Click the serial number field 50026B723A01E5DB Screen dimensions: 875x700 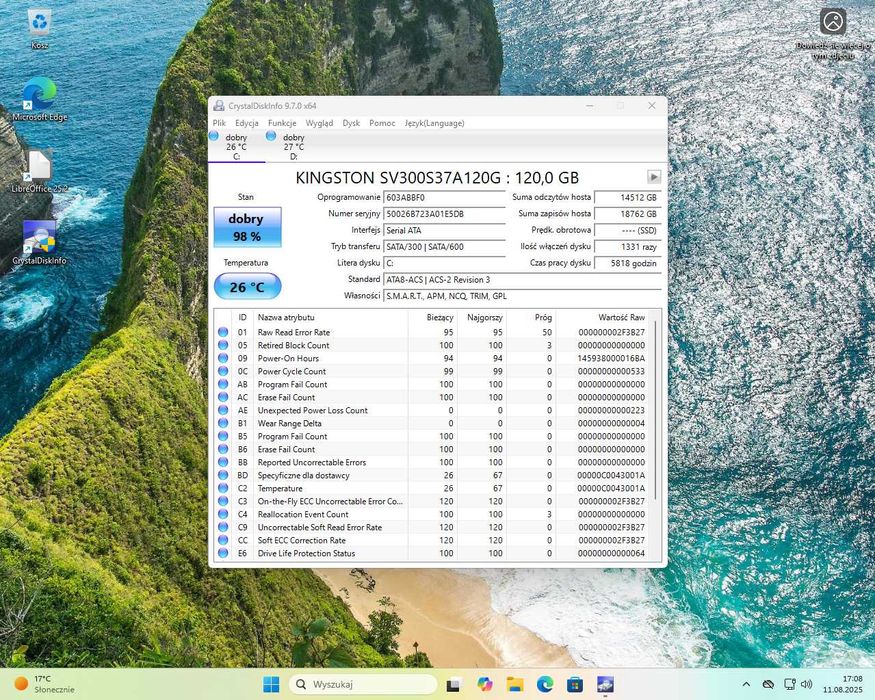[x=444, y=214]
